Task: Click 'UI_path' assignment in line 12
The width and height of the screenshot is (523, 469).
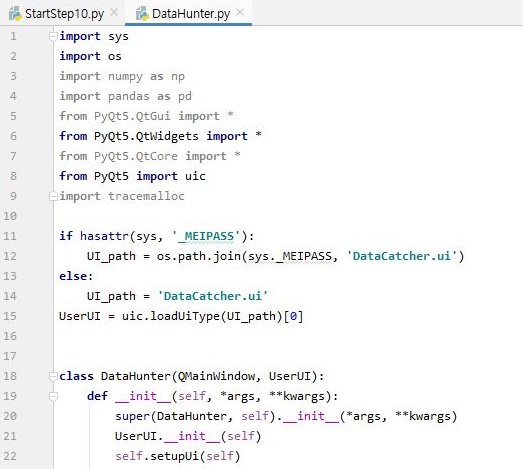Action: tap(111, 257)
